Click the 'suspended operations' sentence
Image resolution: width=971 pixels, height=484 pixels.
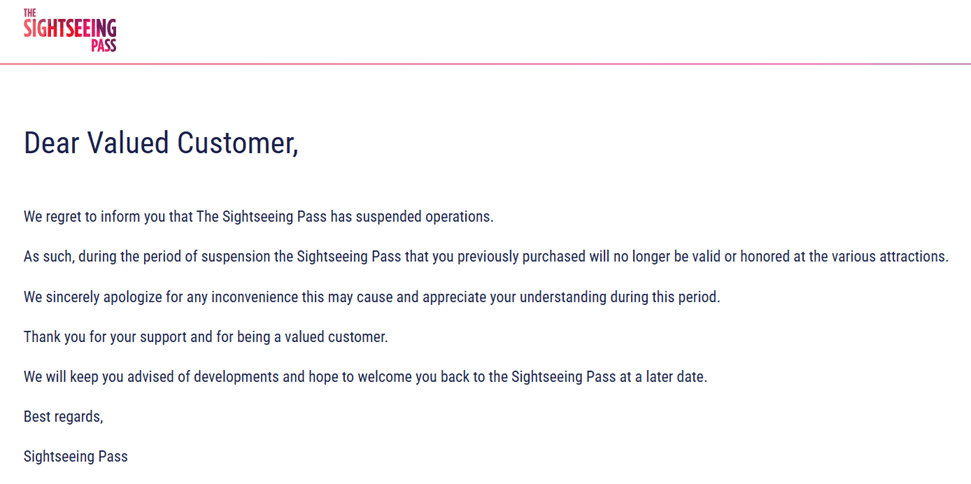pyautogui.click(x=259, y=218)
